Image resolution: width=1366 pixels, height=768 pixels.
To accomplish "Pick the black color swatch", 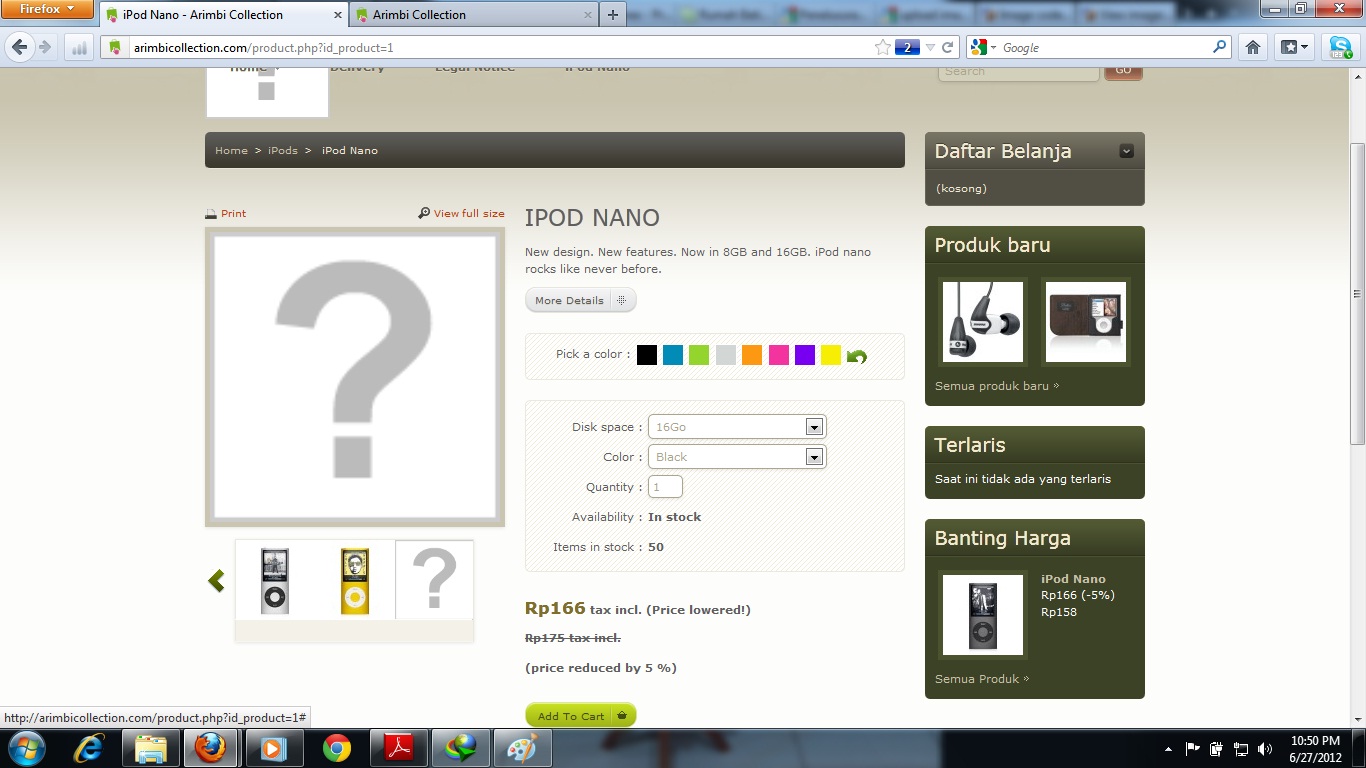I will (647, 355).
